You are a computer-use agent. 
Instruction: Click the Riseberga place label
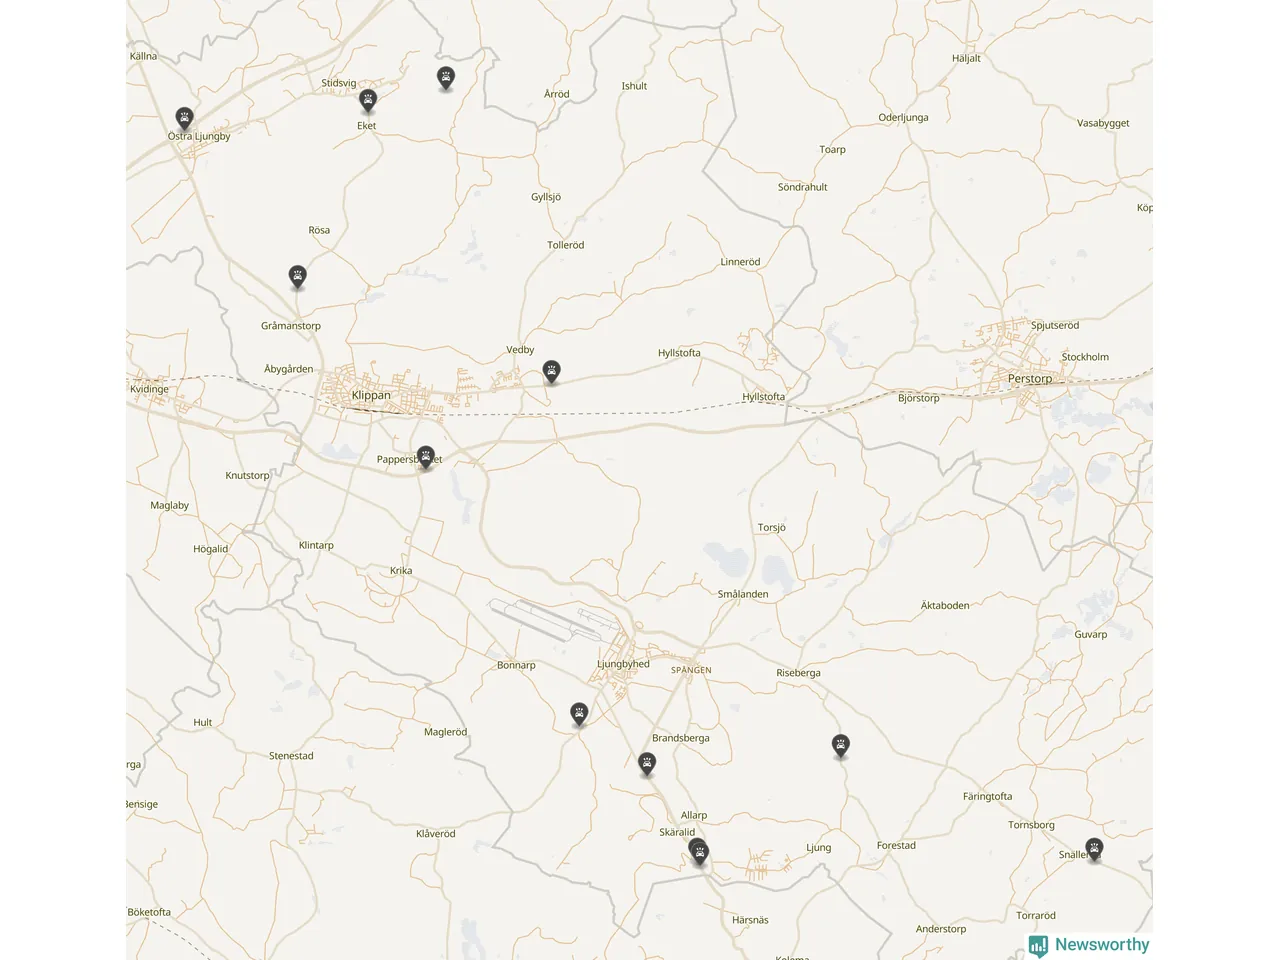click(x=798, y=673)
